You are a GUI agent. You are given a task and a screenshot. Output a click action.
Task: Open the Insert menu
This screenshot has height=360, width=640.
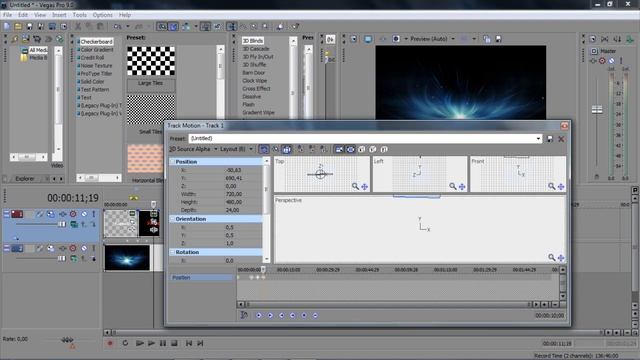coord(59,15)
